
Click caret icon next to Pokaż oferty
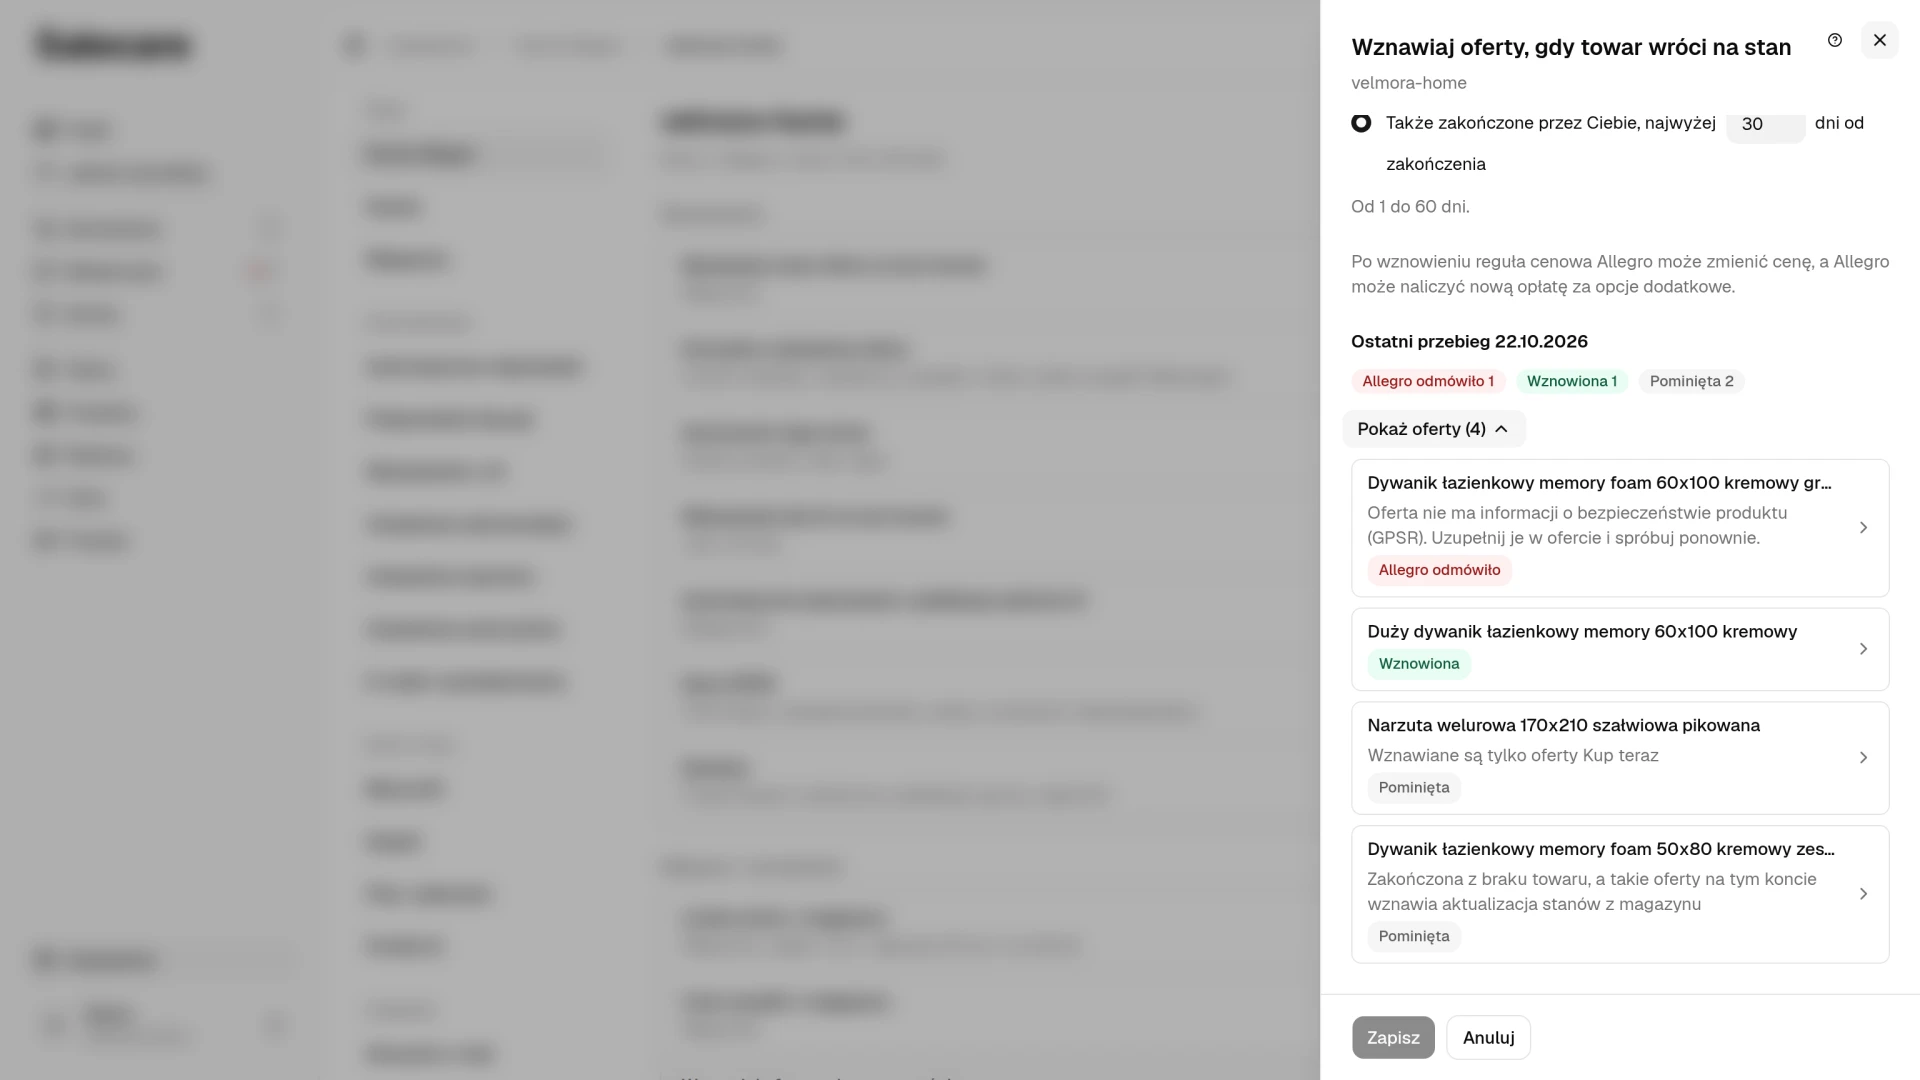coord(1501,429)
